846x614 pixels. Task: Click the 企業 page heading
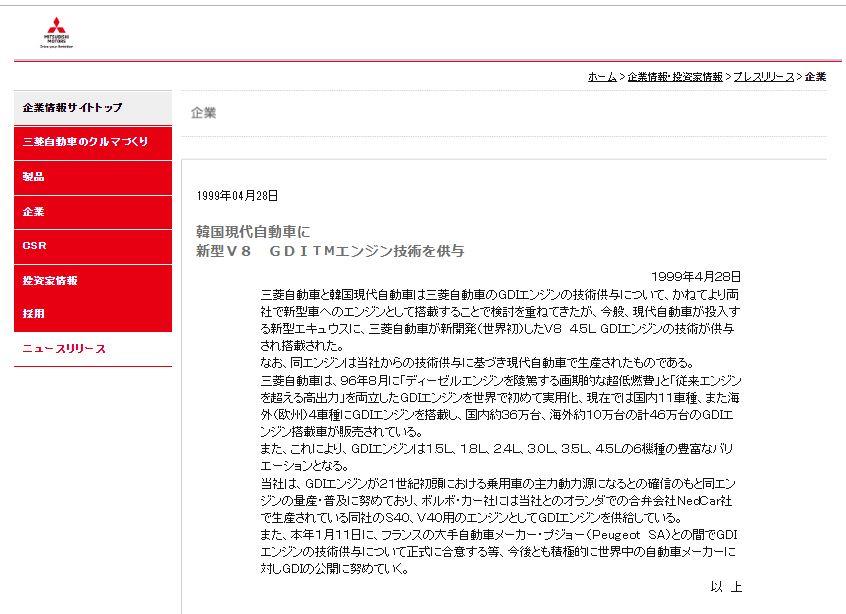point(203,113)
